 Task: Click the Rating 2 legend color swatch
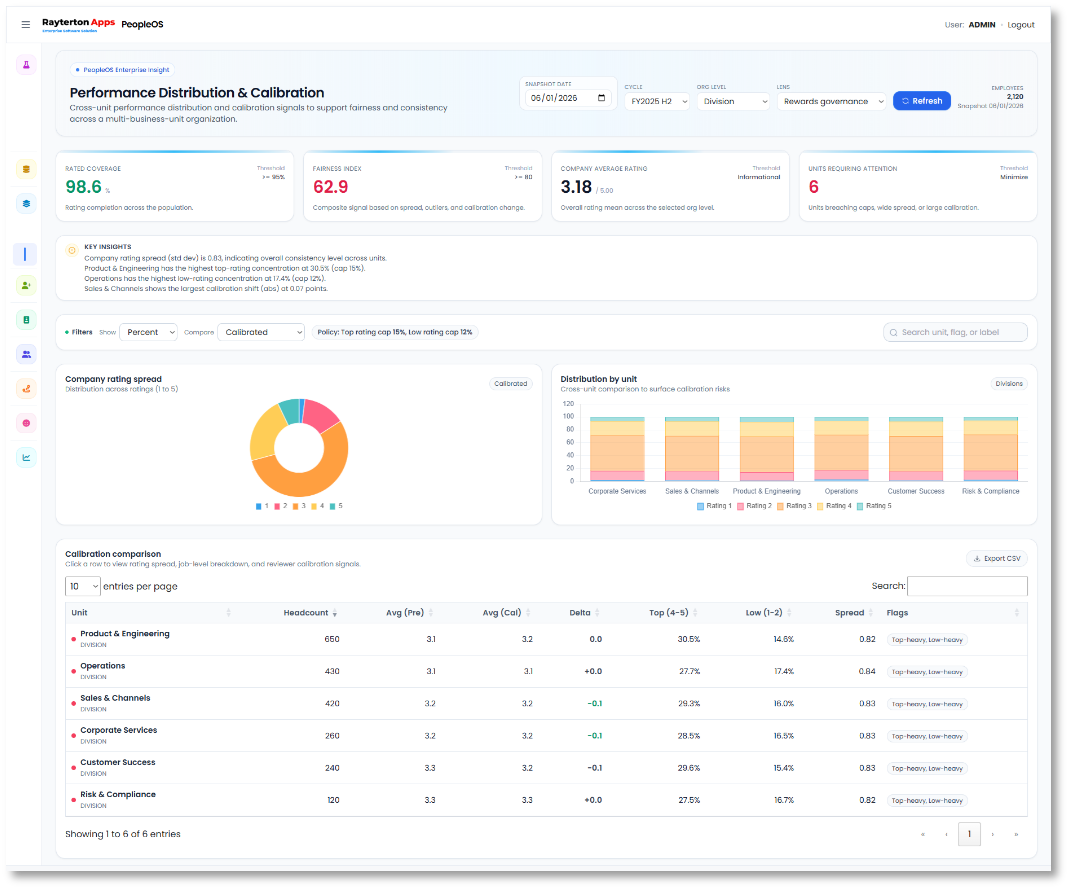741,505
